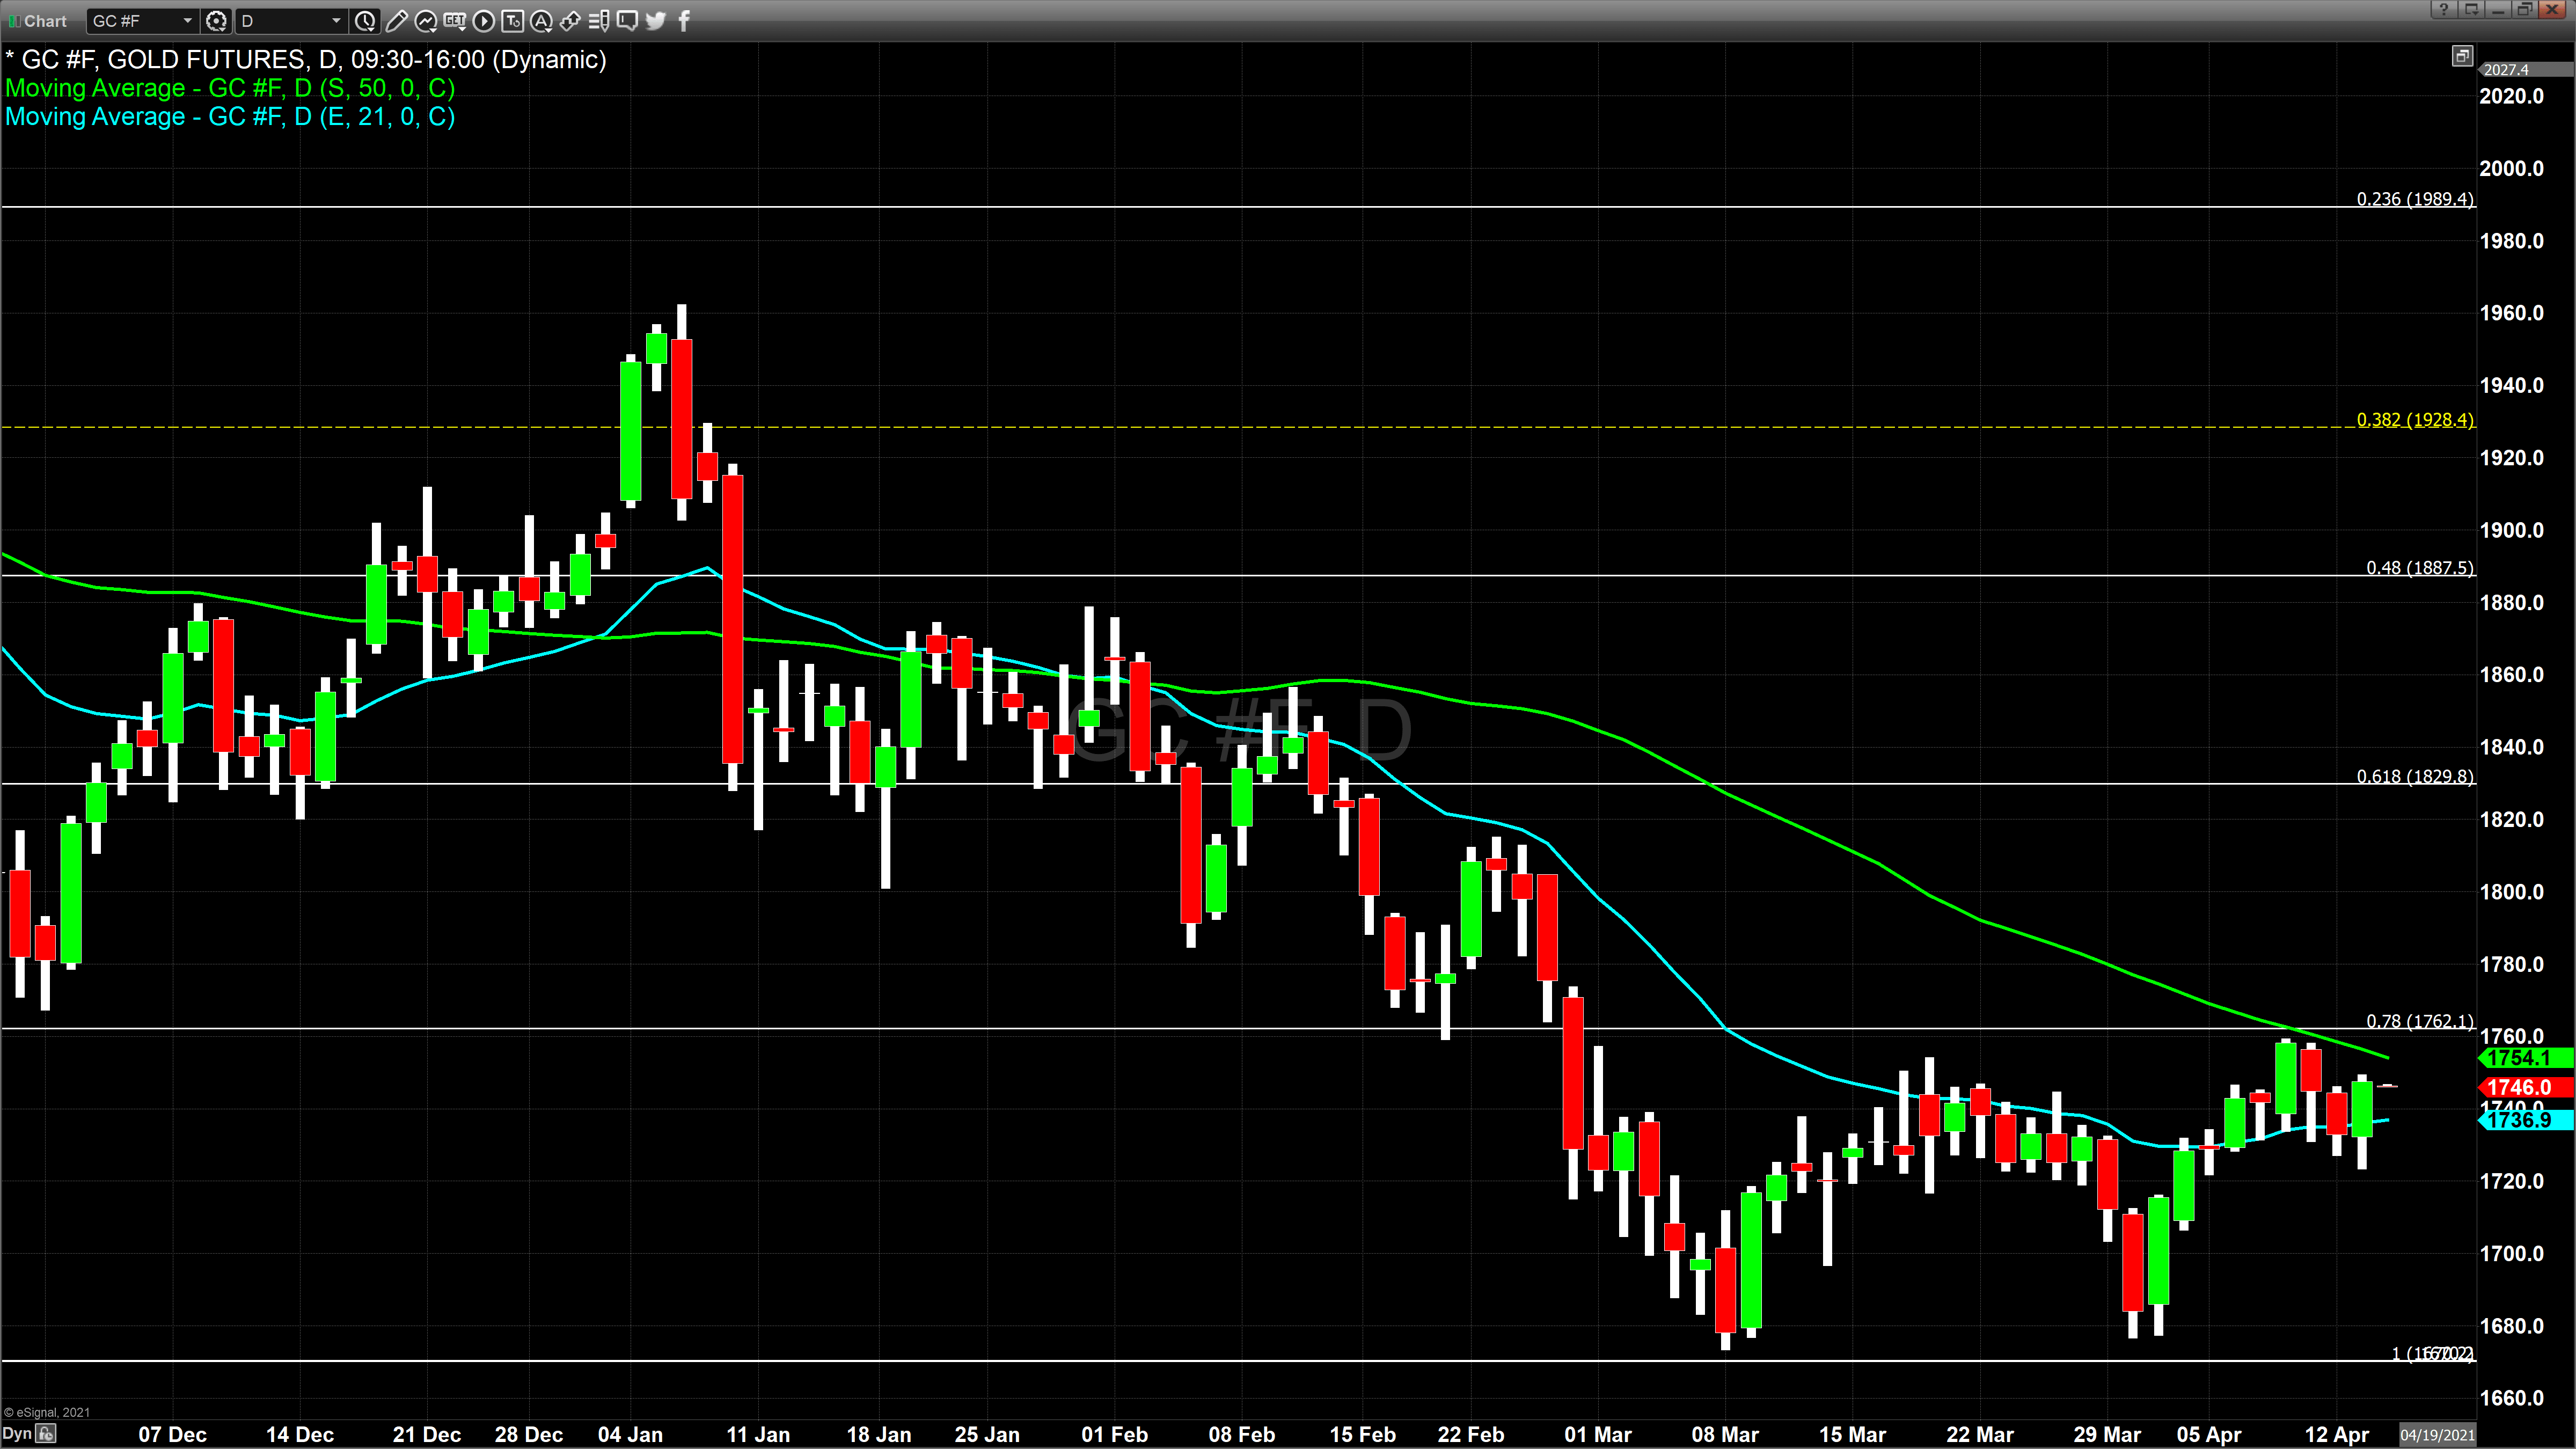The height and width of the screenshot is (1449, 2576).
Task: Select the 50 Moving Average legend label
Action: (230, 88)
